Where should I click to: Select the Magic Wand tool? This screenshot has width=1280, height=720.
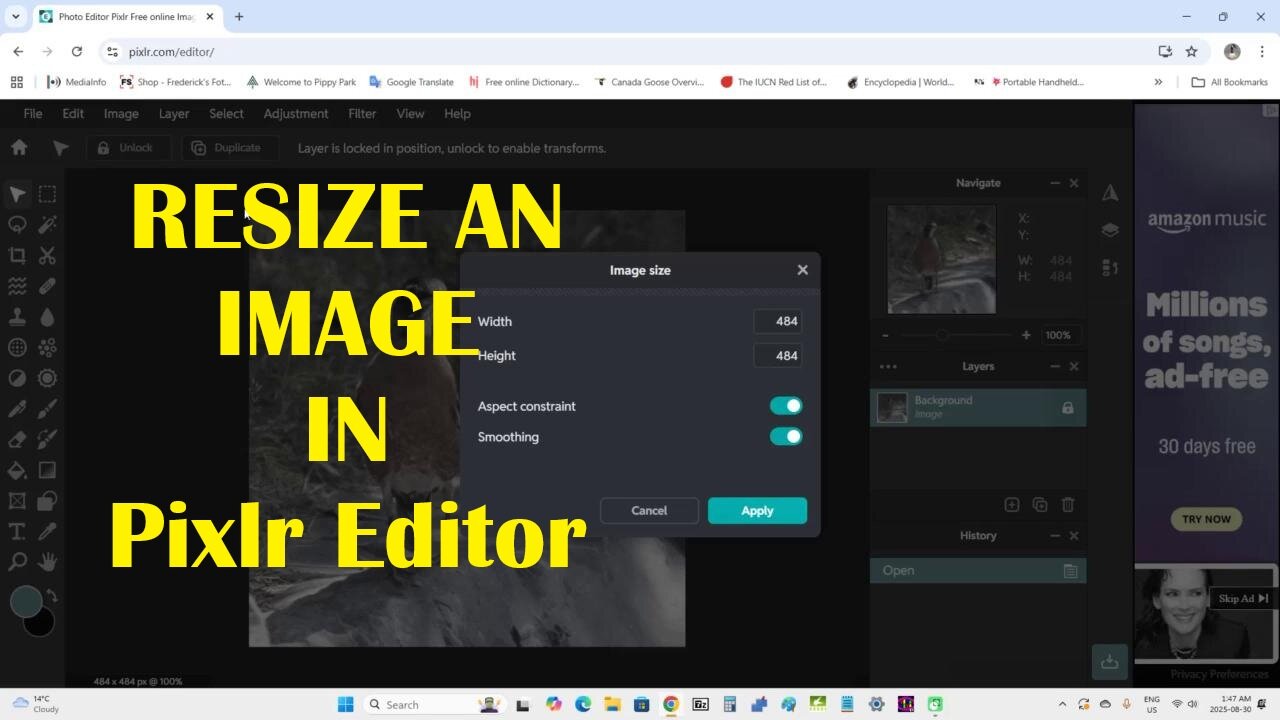pos(47,224)
